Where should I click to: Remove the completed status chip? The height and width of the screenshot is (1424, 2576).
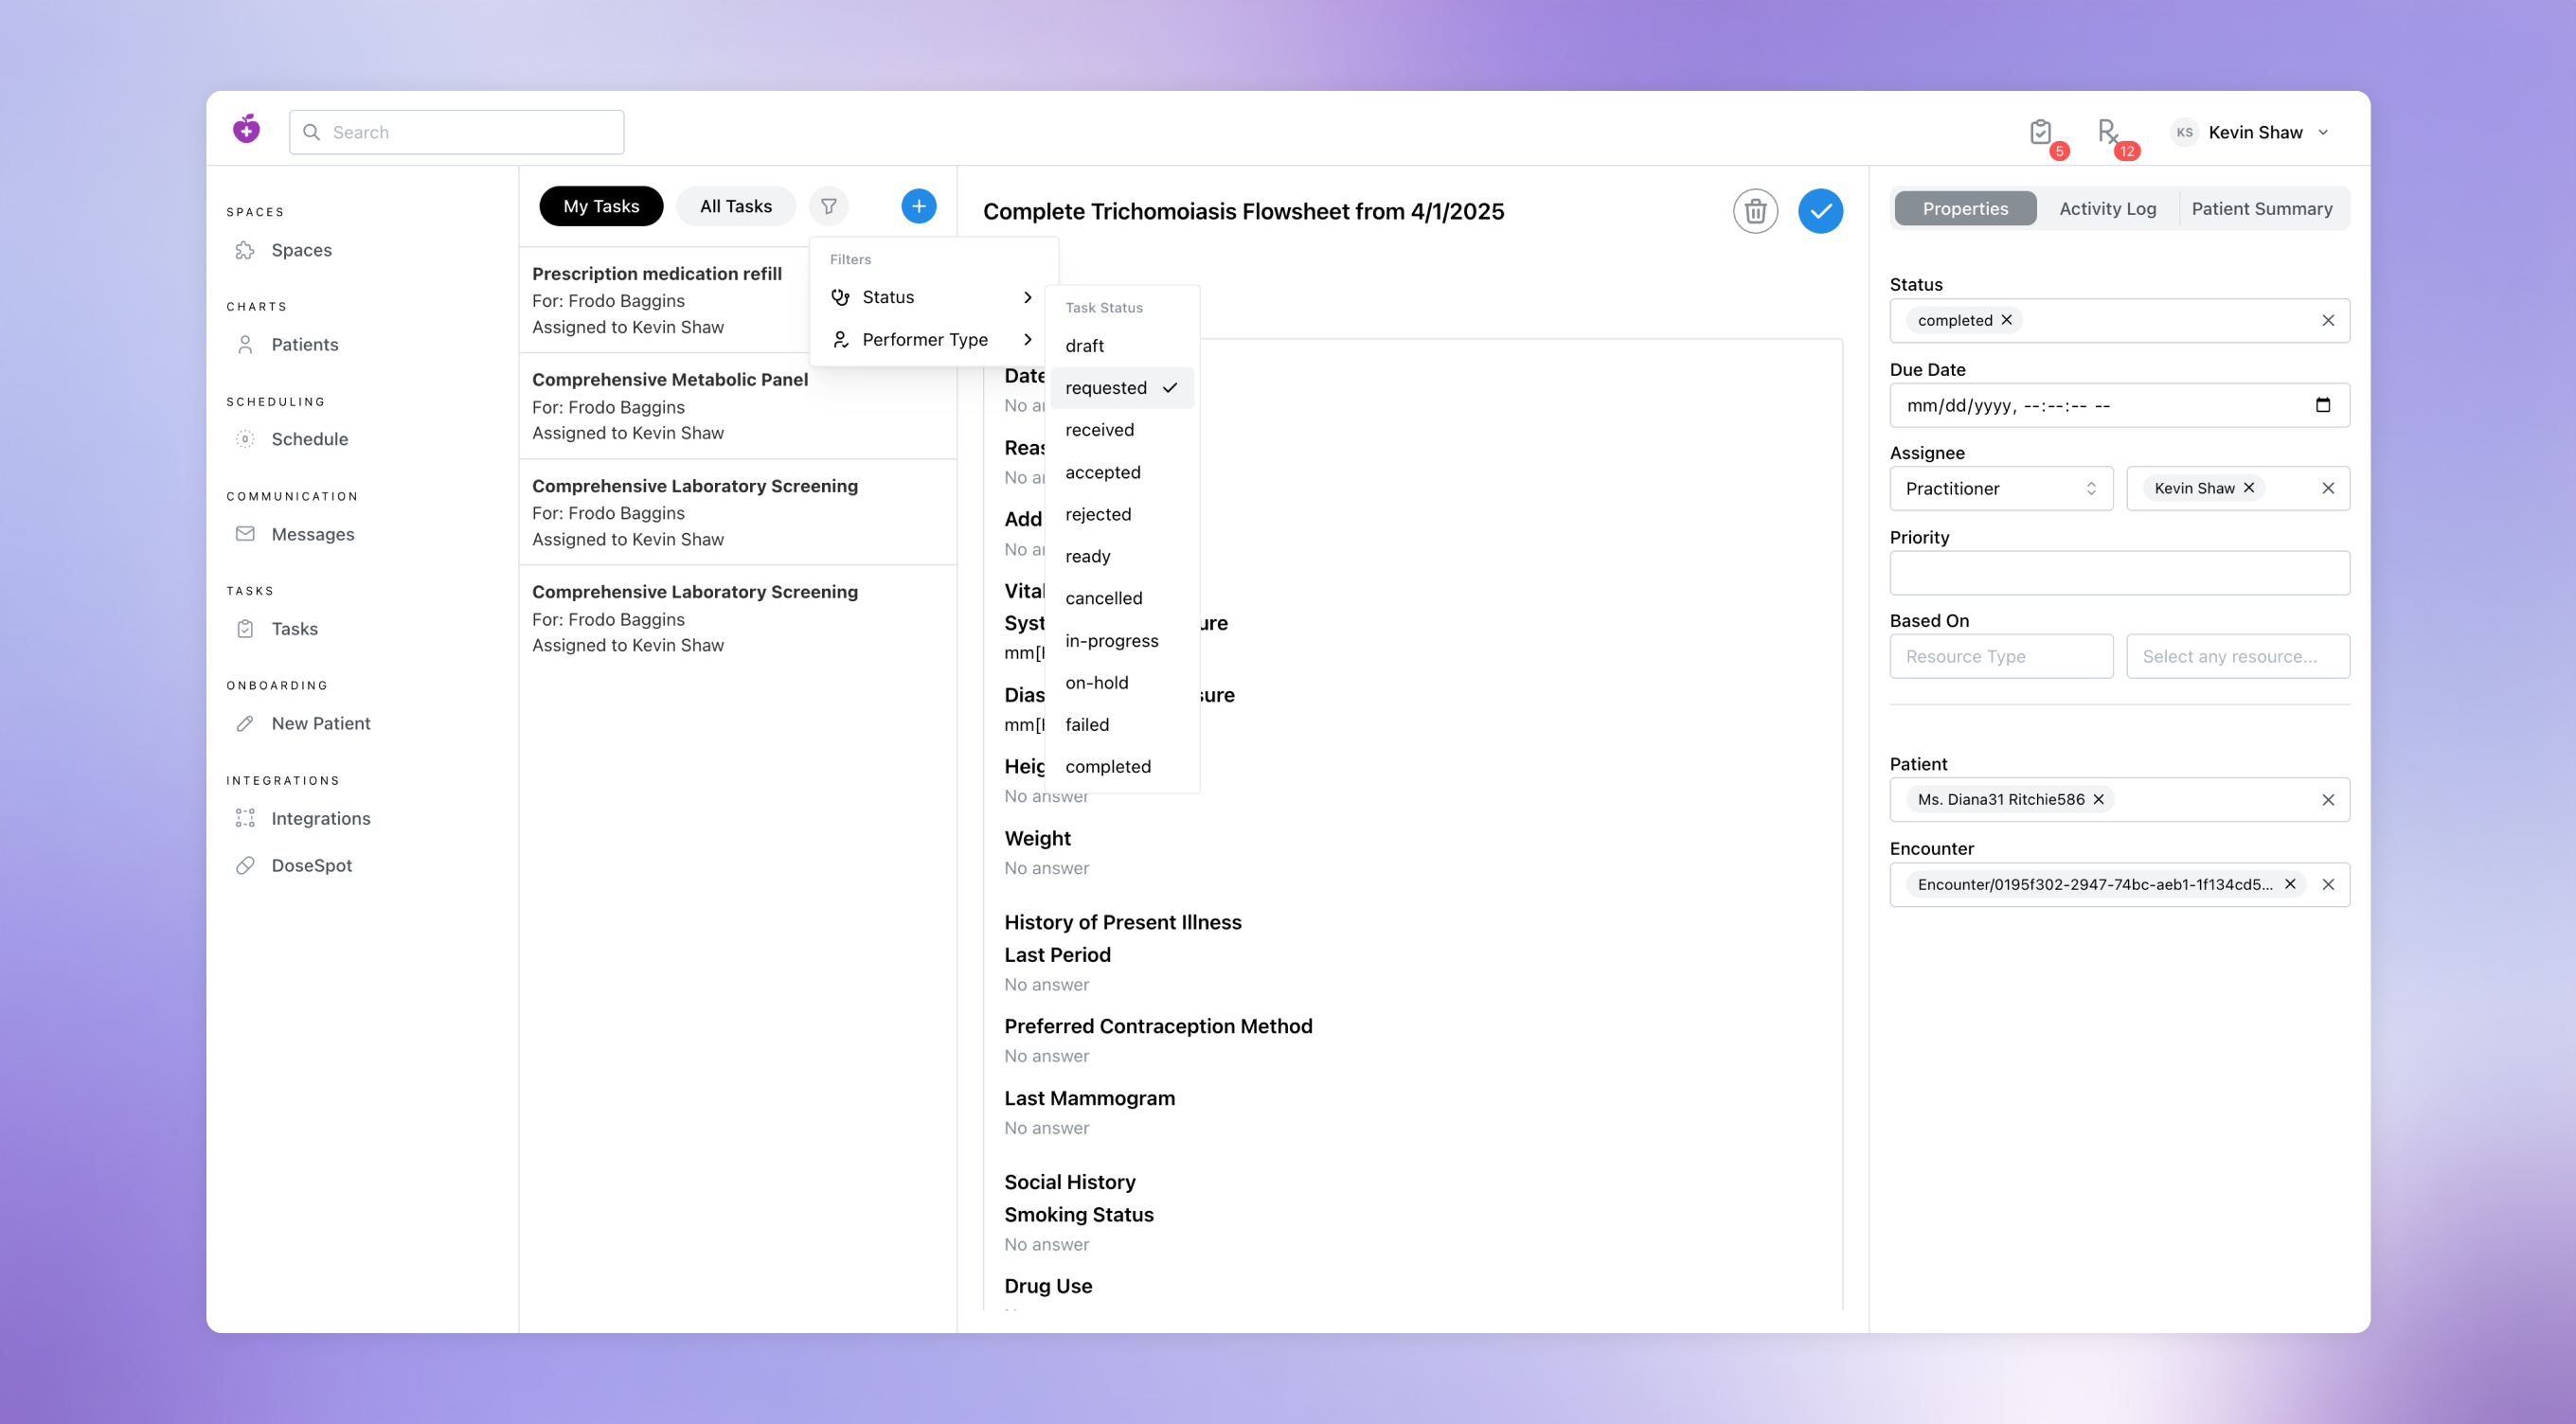pos(2005,320)
